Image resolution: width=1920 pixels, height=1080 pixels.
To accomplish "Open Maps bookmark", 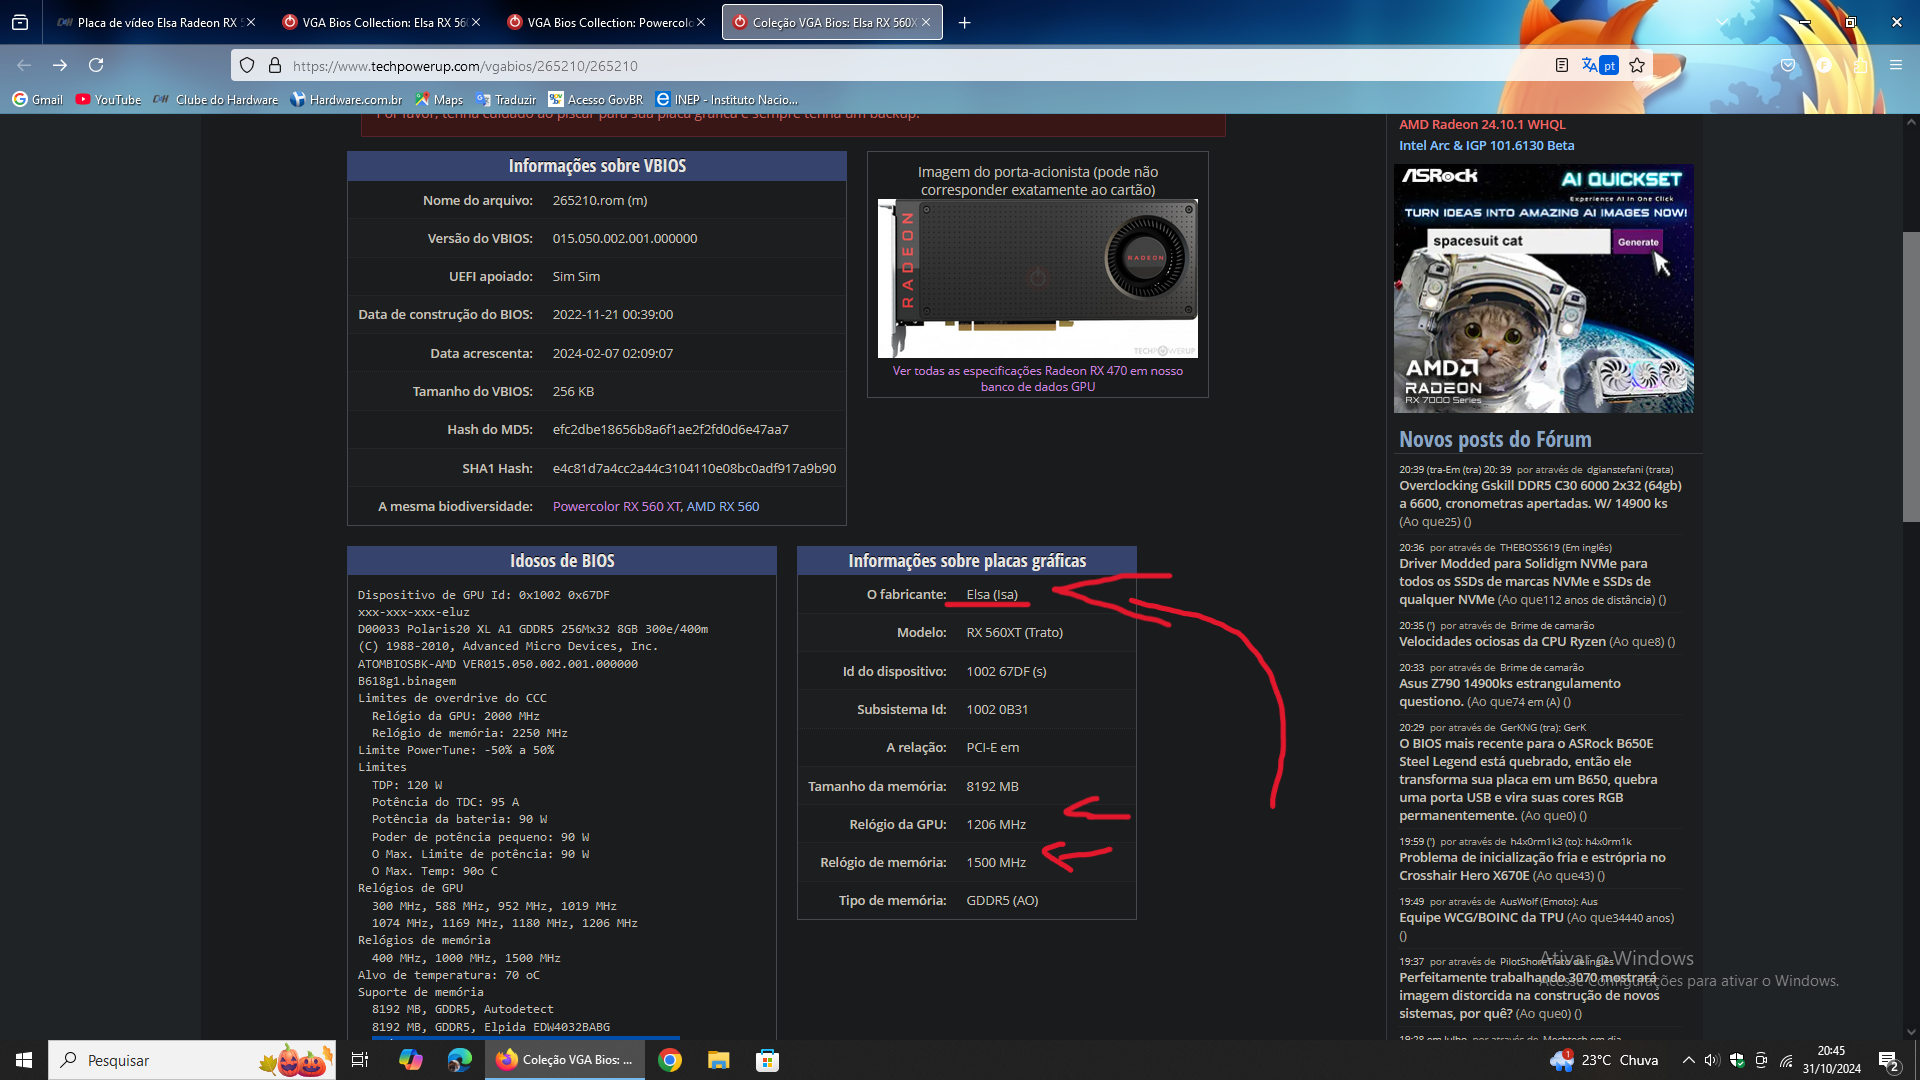I will [439, 99].
